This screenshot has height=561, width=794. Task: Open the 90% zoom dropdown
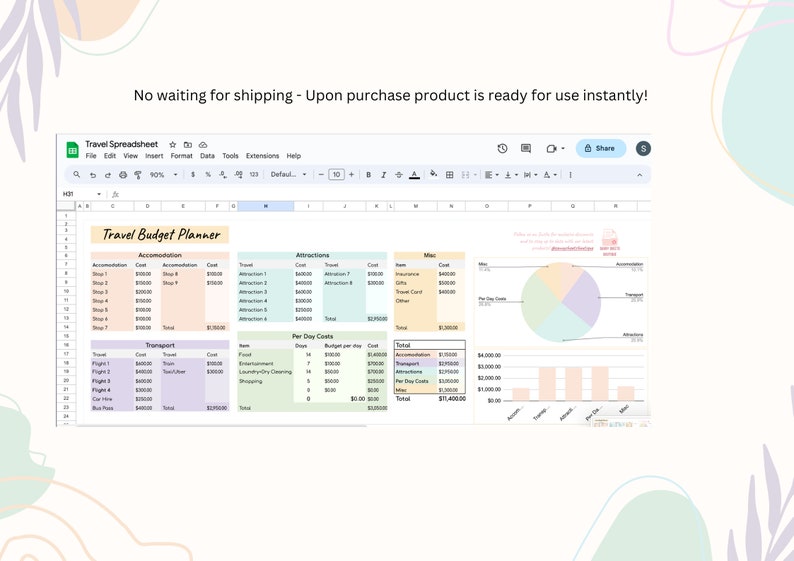(163, 175)
